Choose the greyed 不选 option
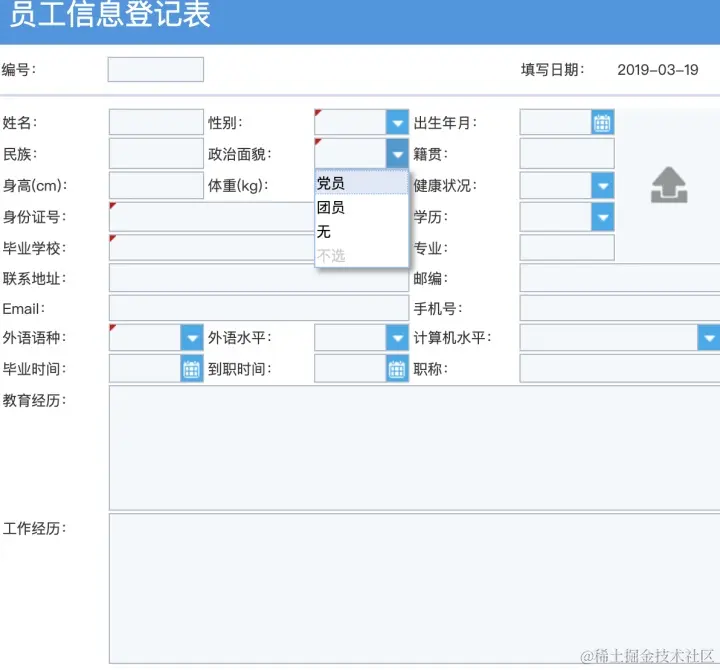The width and height of the screenshot is (720, 670). [361, 255]
